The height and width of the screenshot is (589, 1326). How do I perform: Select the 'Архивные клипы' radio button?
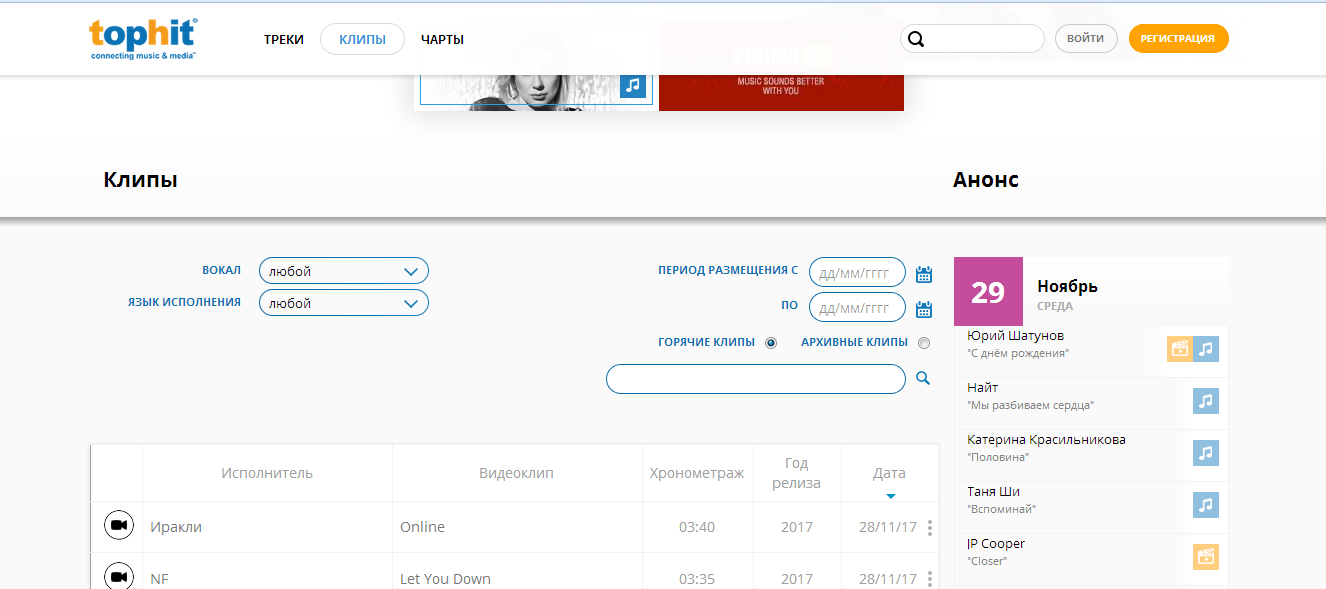pos(923,343)
